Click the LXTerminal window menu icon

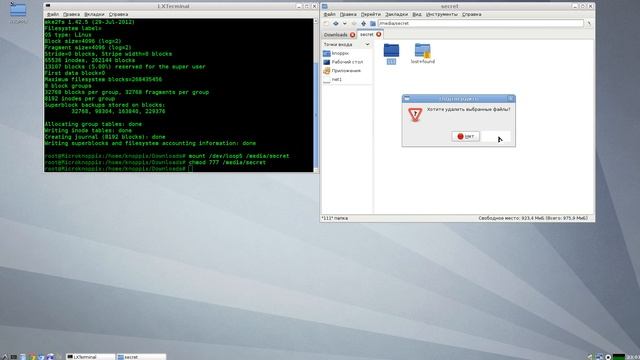(x=48, y=6)
